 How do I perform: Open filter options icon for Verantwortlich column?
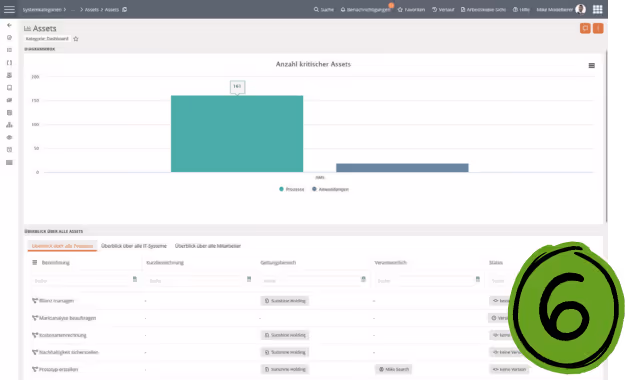click(478, 279)
